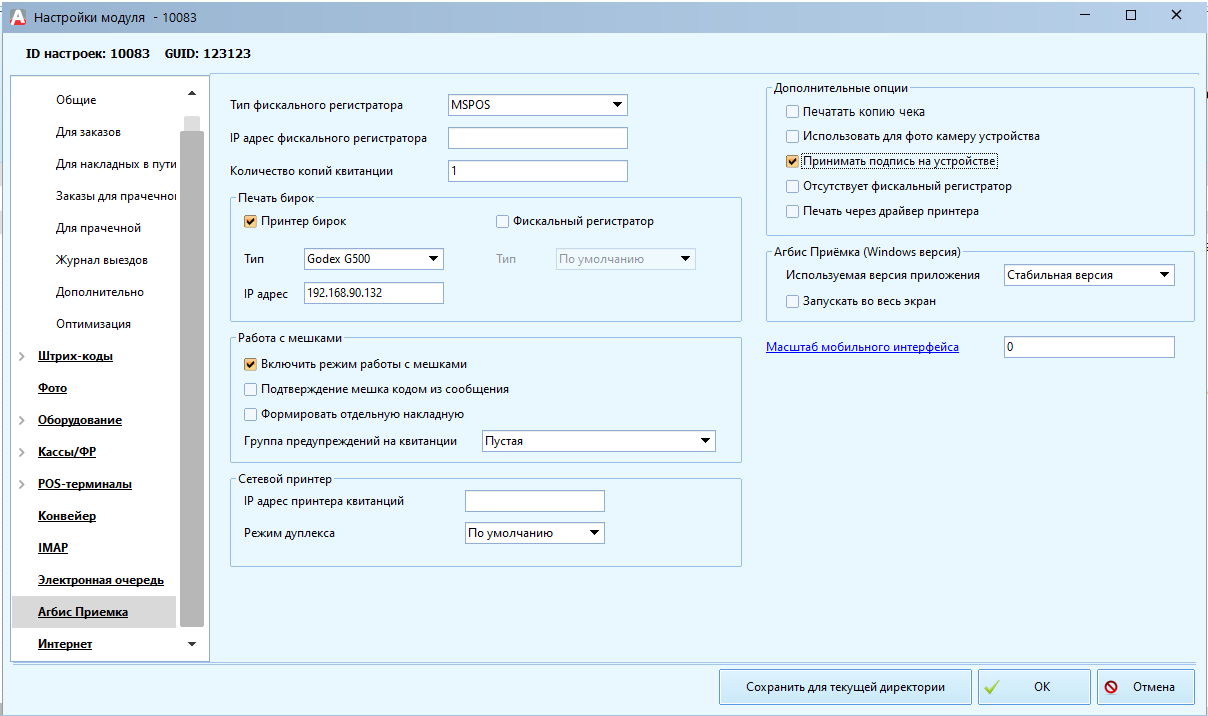
Task: Click the Количество копий квитанции field
Action: pyautogui.click(x=537, y=171)
